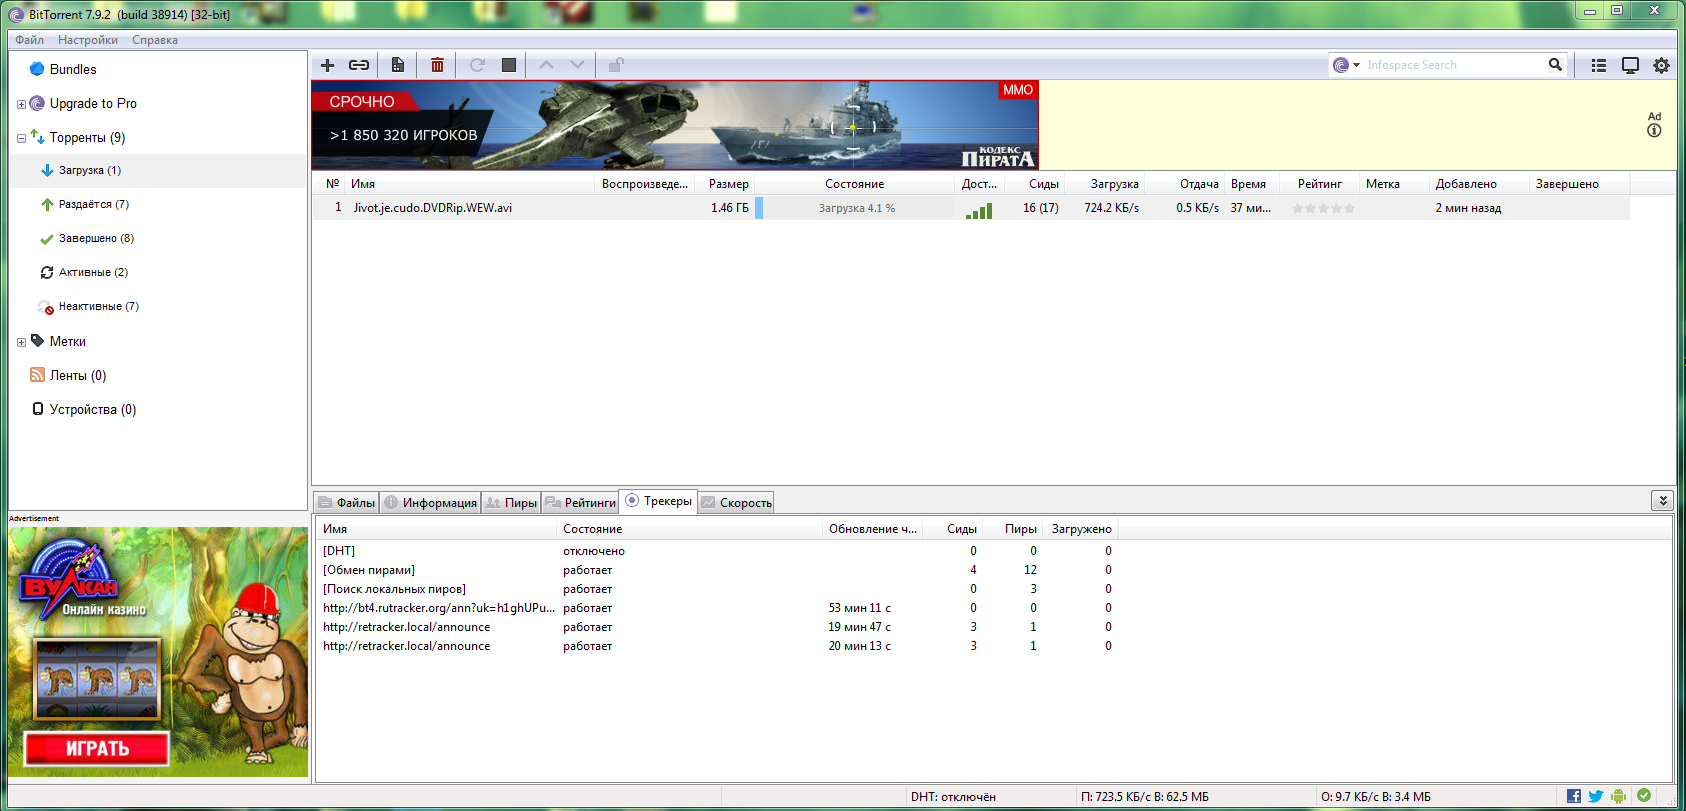Click the red Remove Torrent trash icon
Viewport: 1686px width, 811px height.
(x=437, y=65)
